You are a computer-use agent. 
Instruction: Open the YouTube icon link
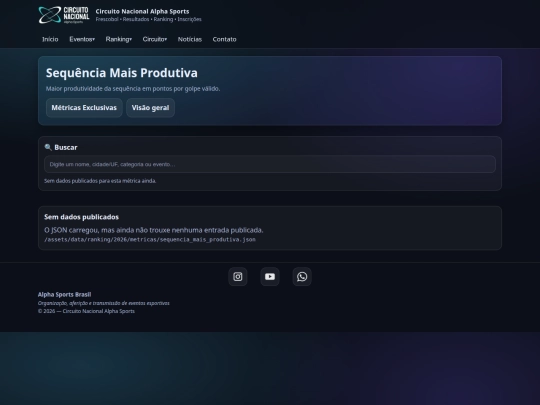(x=270, y=277)
